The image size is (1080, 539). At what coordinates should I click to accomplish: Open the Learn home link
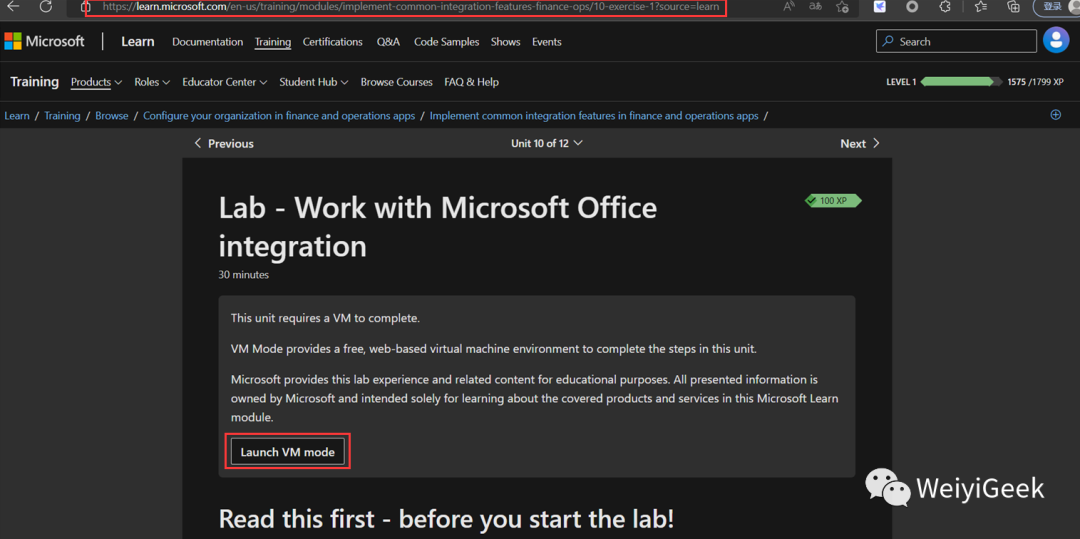click(x=138, y=41)
